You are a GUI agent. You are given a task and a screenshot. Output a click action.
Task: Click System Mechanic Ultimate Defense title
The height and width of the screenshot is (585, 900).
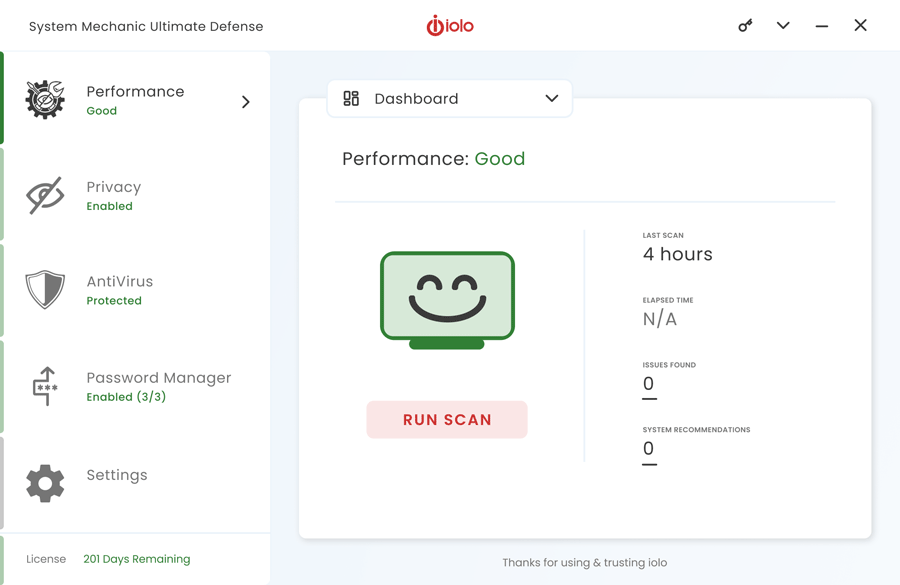[146, 26]
